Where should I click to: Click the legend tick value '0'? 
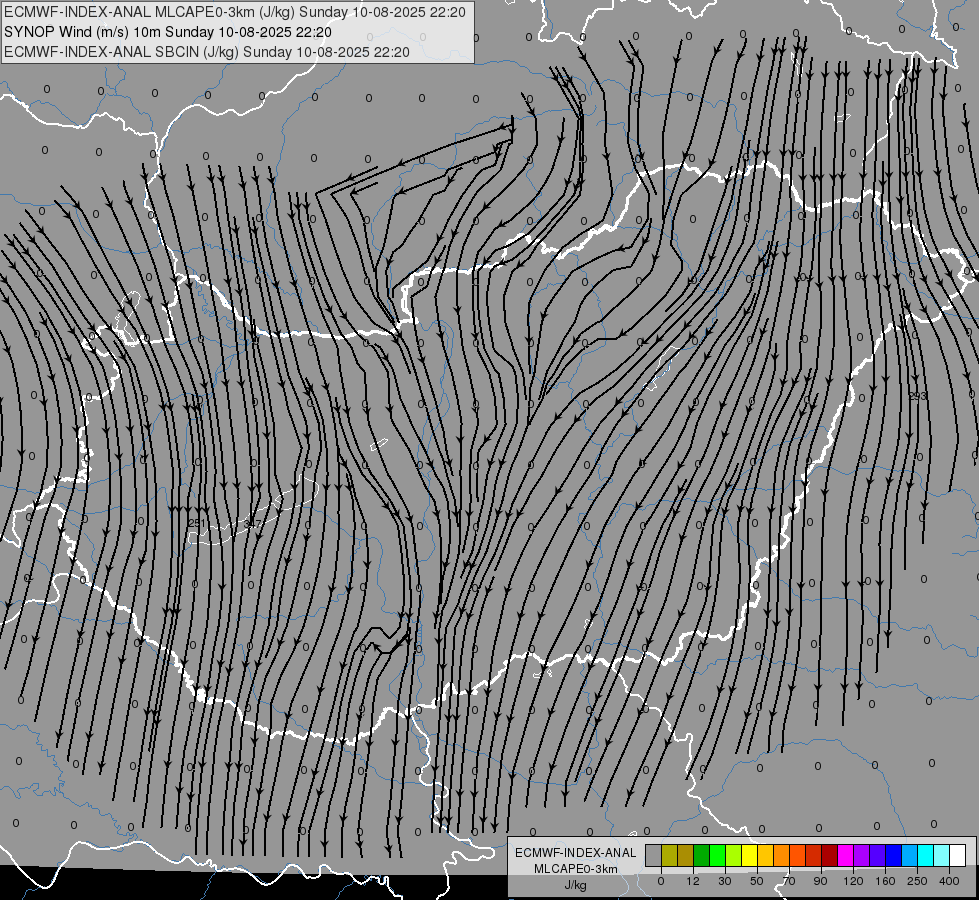point(661,881)
